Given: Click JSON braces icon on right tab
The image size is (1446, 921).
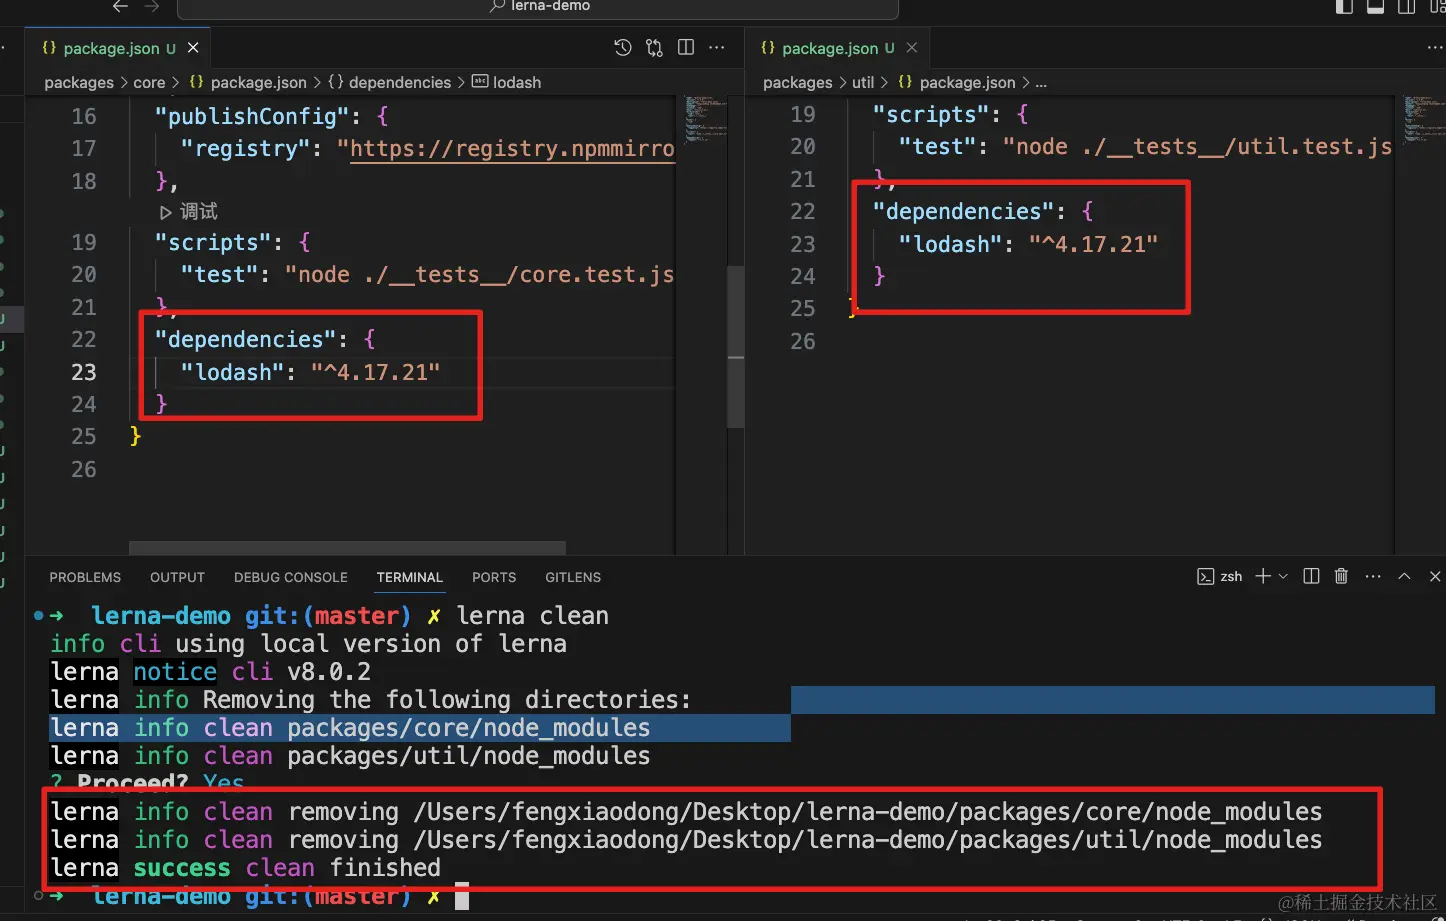Looking at the screenshot, I should click(x=768, y=47).
